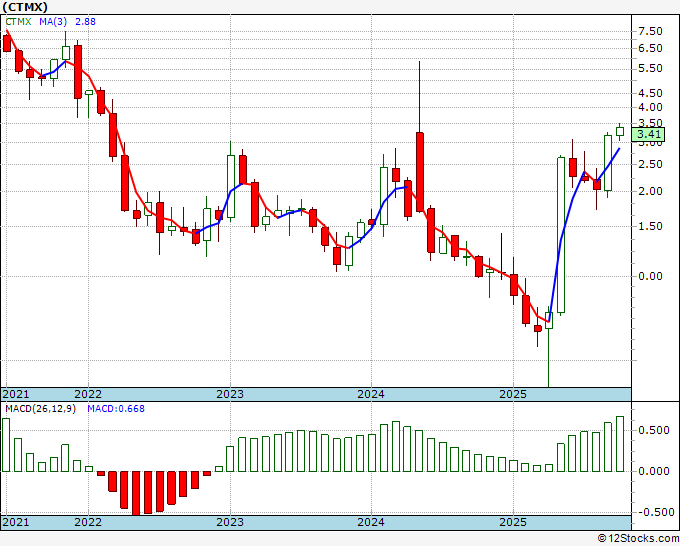Click the current price tag 3.41
The height and width of the screenshot is (546, 680).
pos(648,134)
